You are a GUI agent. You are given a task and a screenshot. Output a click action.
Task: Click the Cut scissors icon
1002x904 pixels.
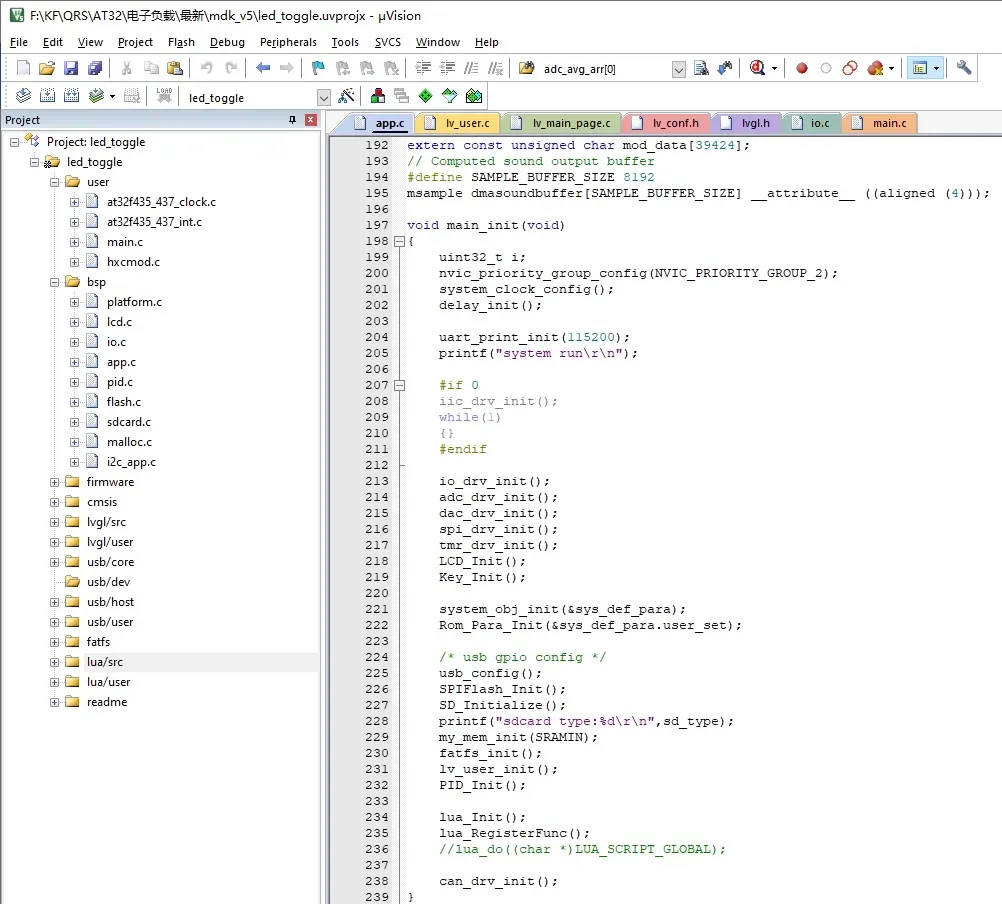click(127, 68)
